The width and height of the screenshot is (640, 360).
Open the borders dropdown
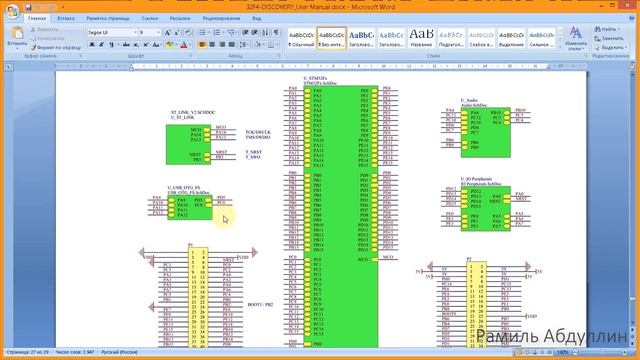click(x=277, y=44)
